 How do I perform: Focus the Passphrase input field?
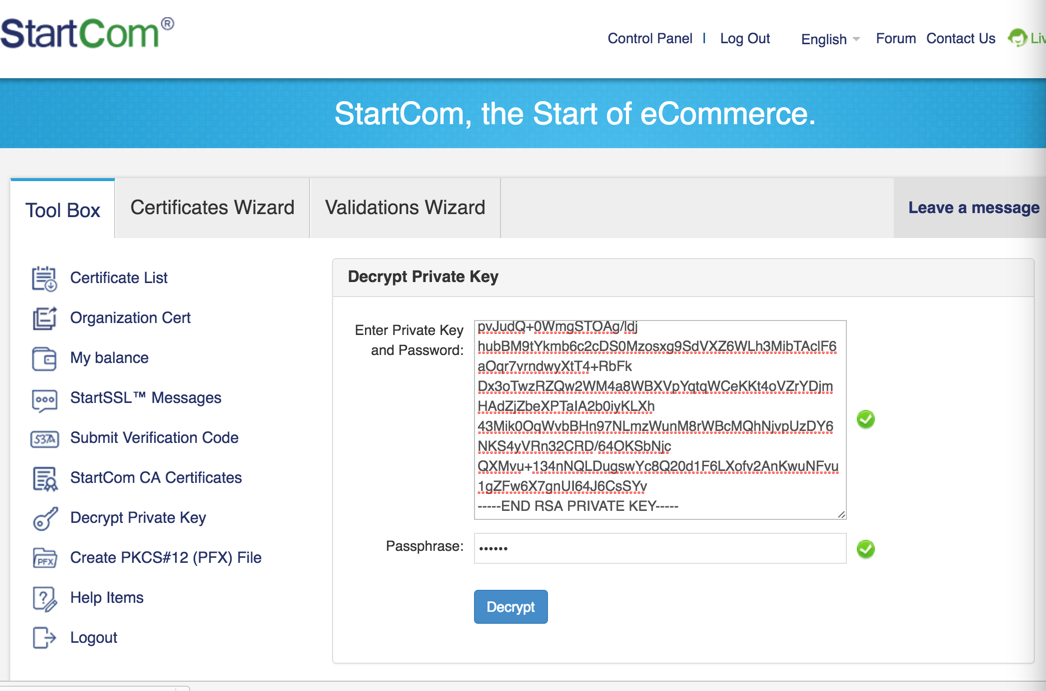pyautogui.click(x=660, y=548)
